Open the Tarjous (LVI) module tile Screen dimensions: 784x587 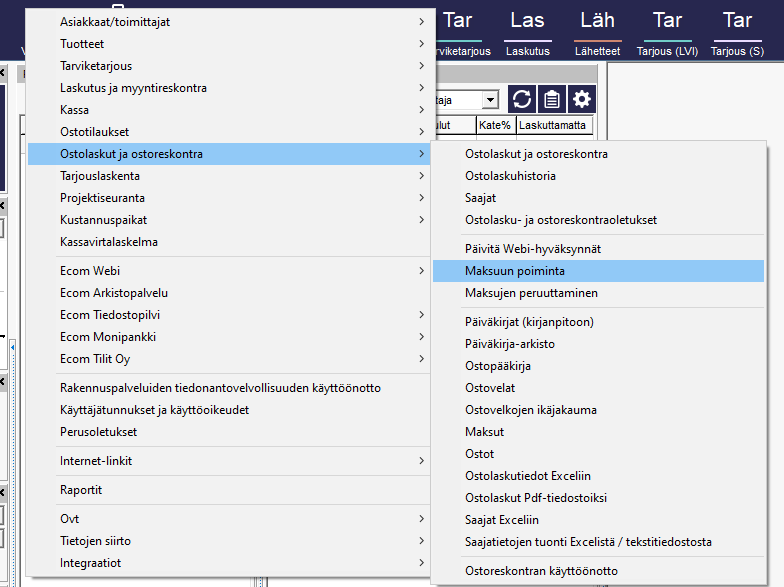[667, 31]
